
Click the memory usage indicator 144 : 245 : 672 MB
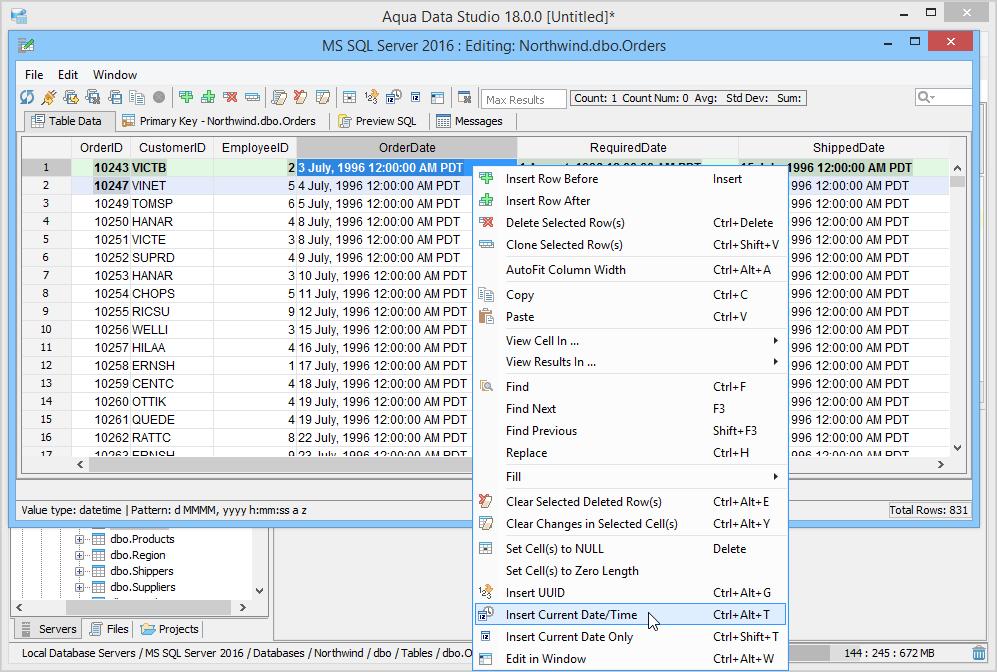point(889,653)
